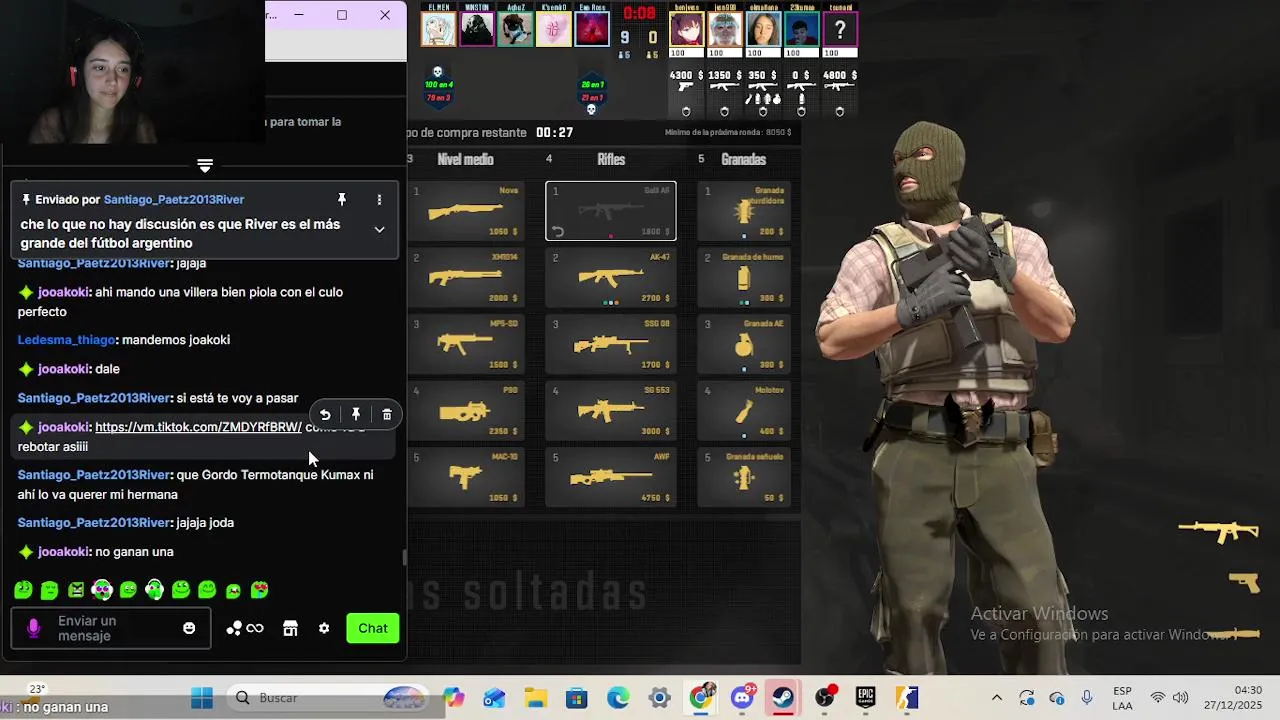Select the Granada AE explosive grenade

pyautogui.click(x=744, y=344)
